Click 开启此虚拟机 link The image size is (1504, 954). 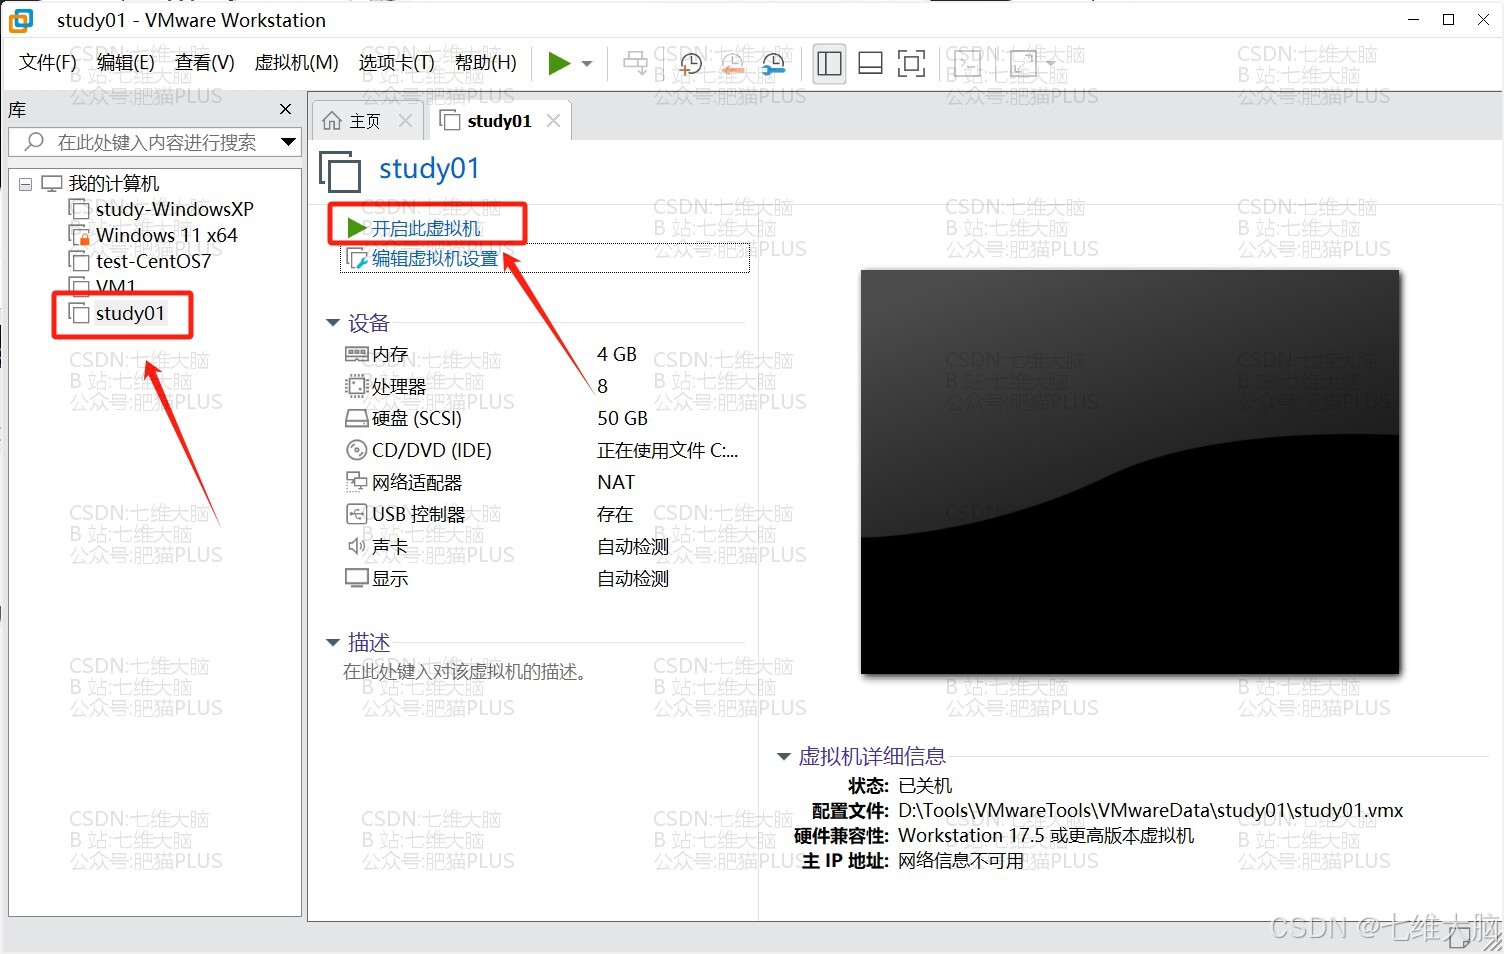pyautogui.click(x=425, y=228)
